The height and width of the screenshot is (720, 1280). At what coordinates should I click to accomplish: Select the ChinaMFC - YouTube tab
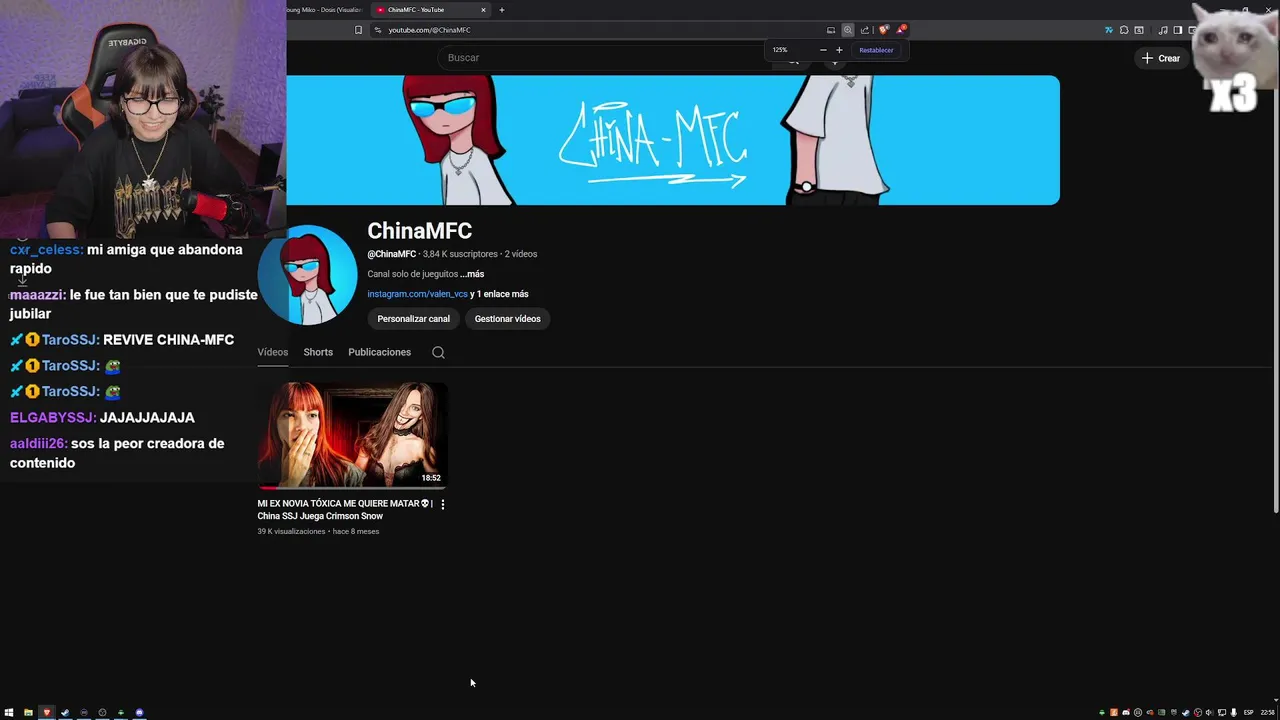(x=430, y=10)
